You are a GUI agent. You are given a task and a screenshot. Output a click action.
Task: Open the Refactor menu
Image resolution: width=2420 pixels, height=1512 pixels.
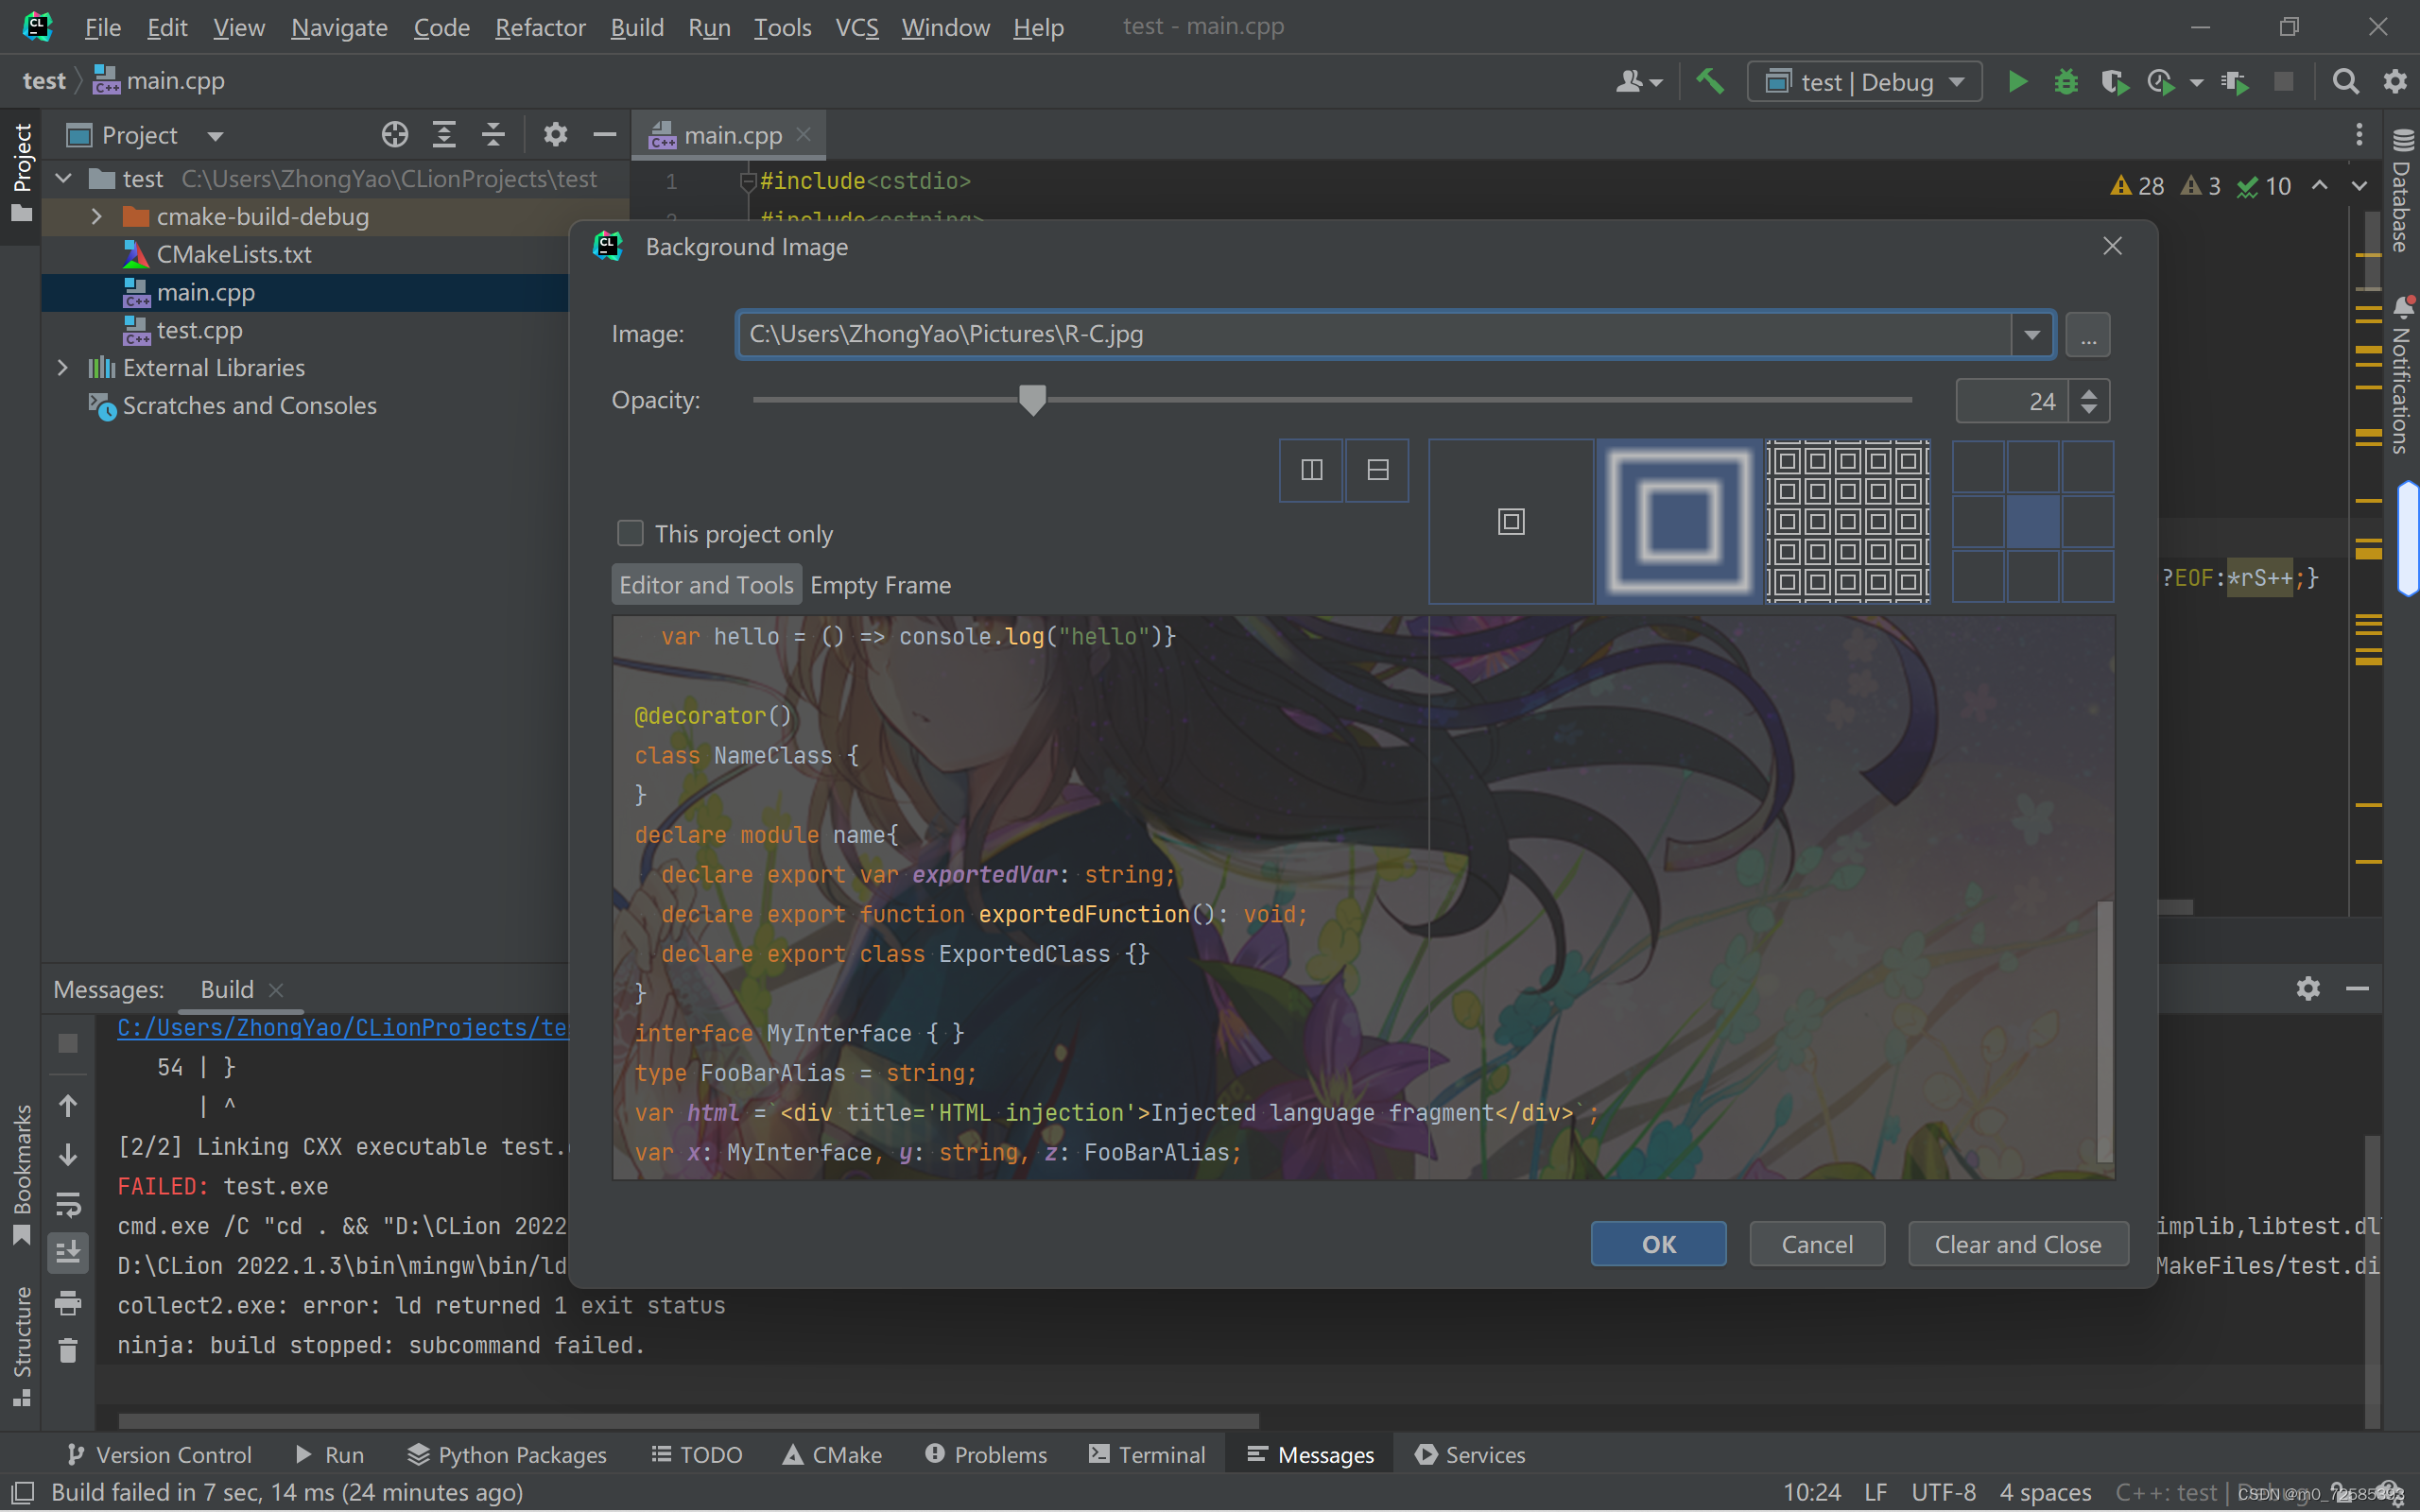pyautogui.click(x=539, y=28)
